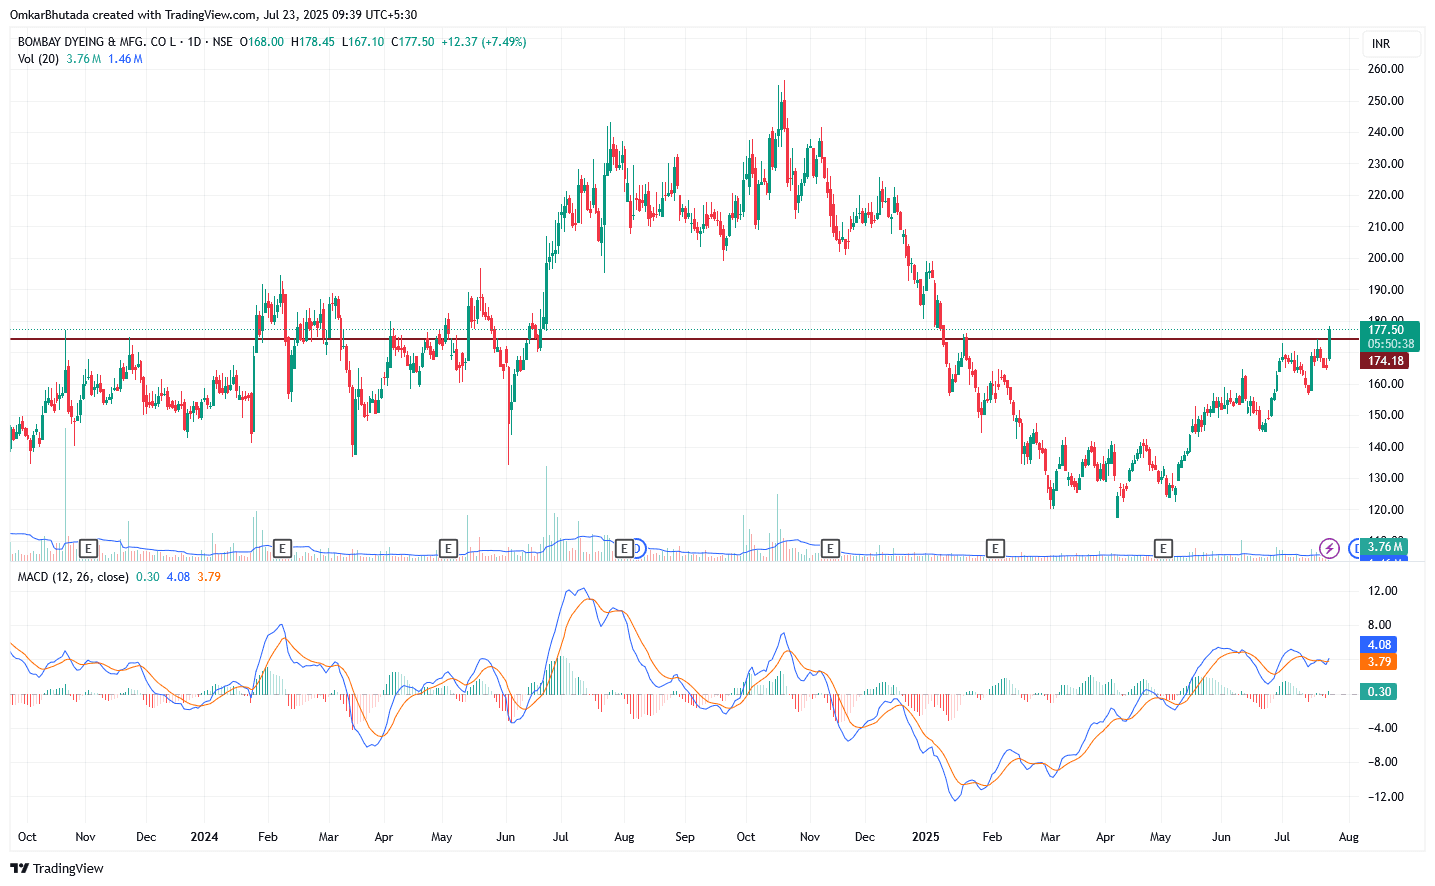
Task: Click the 250.00 price scale label
Action: tap(1386, 101)
